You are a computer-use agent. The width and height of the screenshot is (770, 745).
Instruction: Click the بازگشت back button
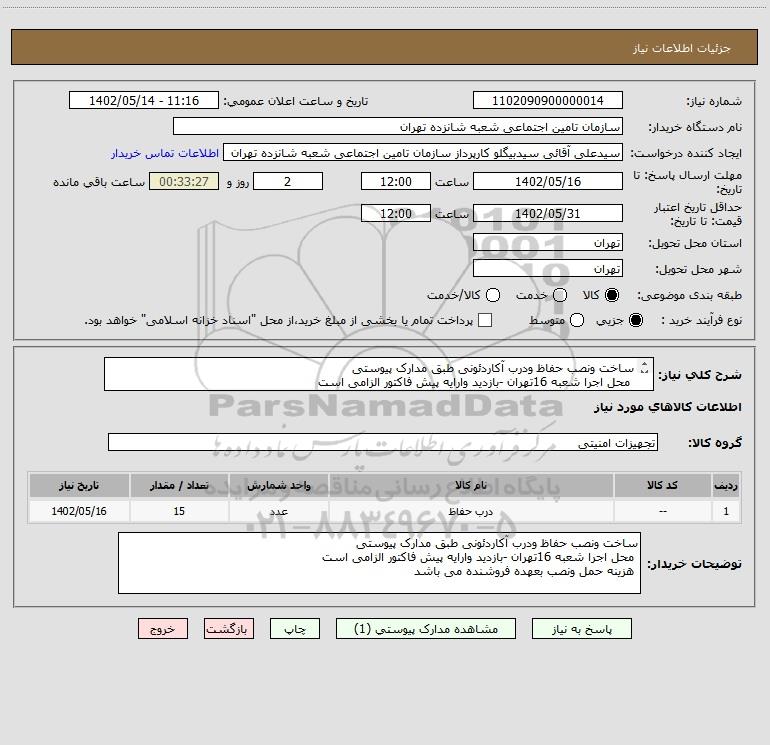(229, 629)
